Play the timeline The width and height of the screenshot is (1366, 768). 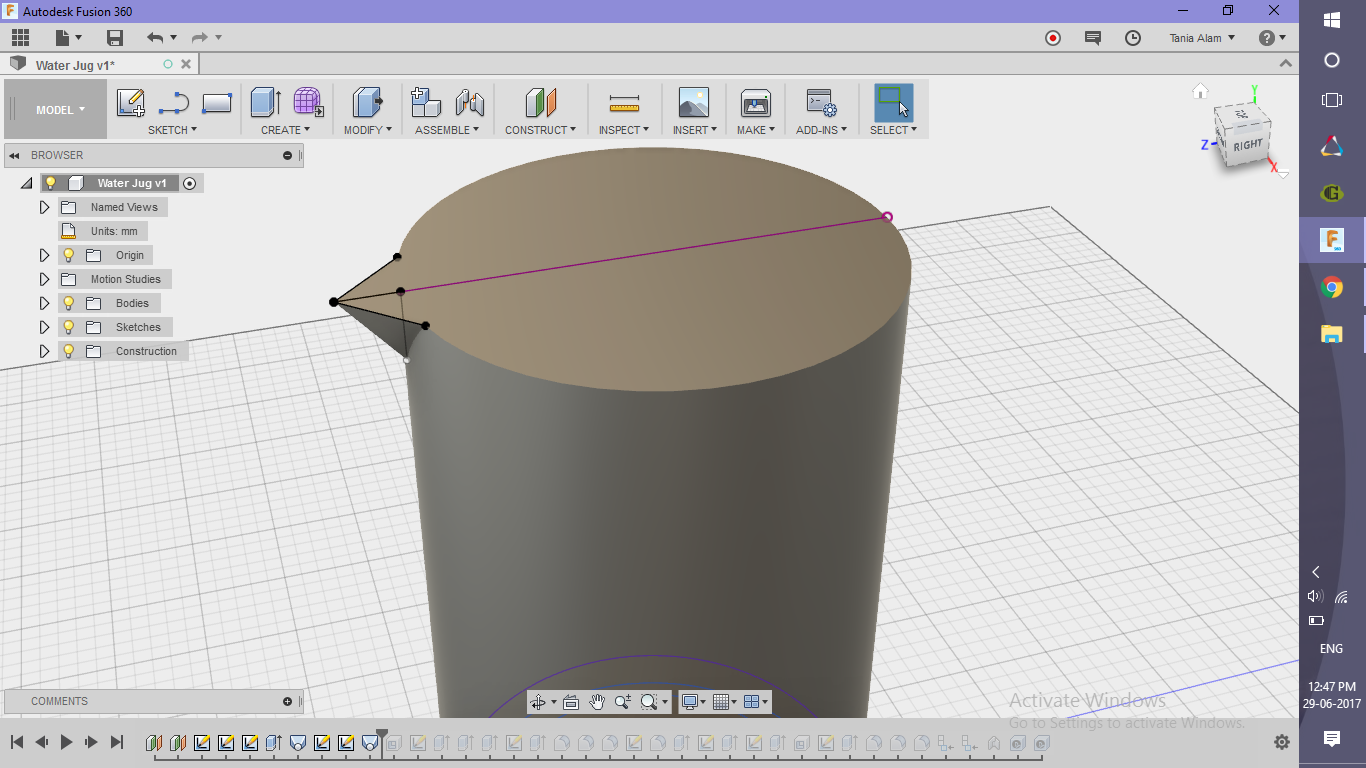(67, 742)
